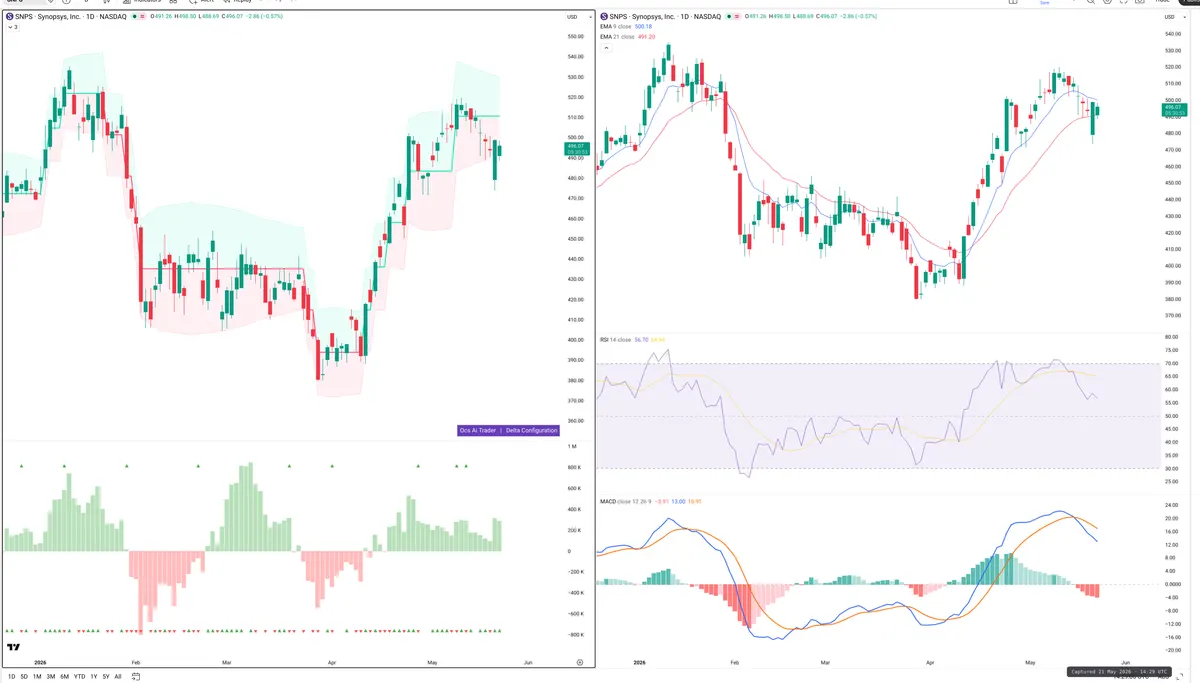Click the symbol logo icon in left chart

tap(11, 17)
